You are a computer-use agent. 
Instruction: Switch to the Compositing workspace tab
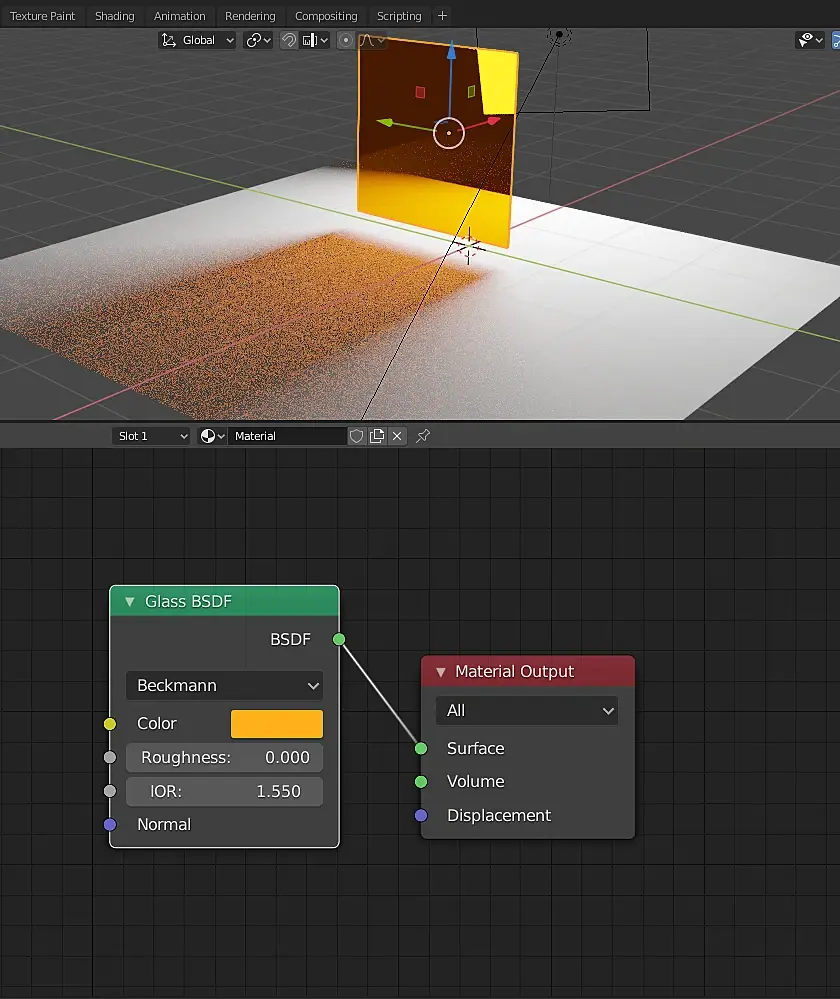point(326,16)
